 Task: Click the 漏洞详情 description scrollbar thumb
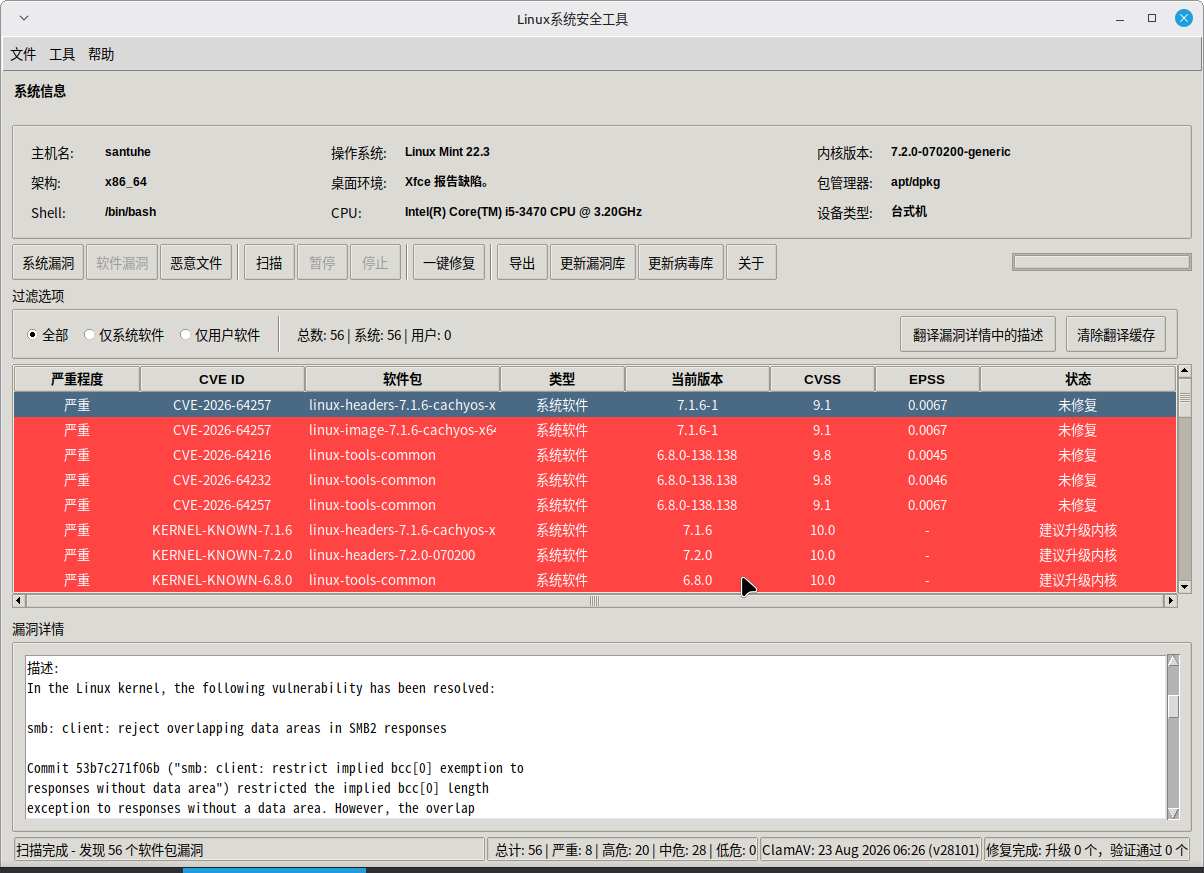(1173, 706)
